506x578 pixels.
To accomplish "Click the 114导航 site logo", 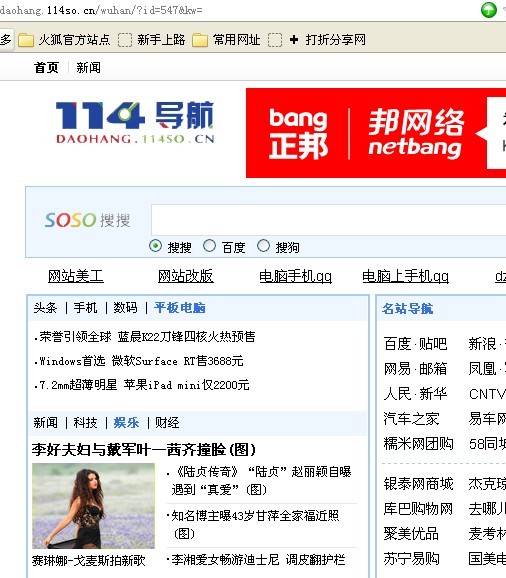I will click(x=135, y=122).
